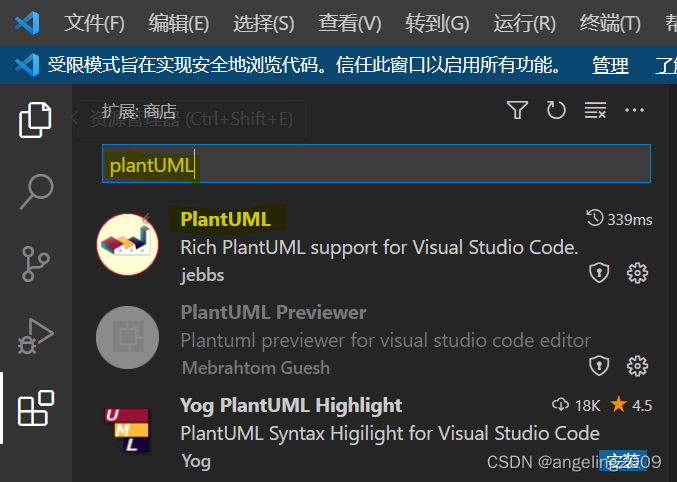Image resolution: width=677 pixels, height=482 pixels.
Task: Refresh the extensions list
Action: 556,110
